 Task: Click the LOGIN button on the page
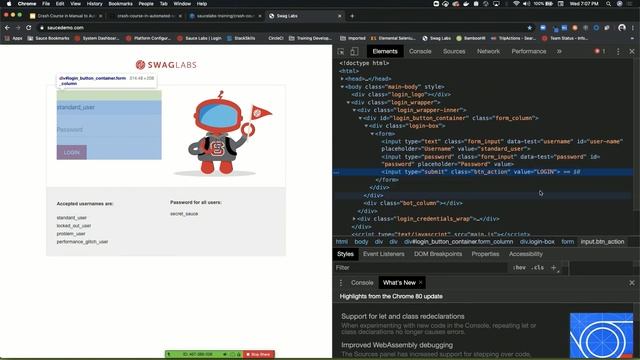pyautogui.click(x=71, y=152)
